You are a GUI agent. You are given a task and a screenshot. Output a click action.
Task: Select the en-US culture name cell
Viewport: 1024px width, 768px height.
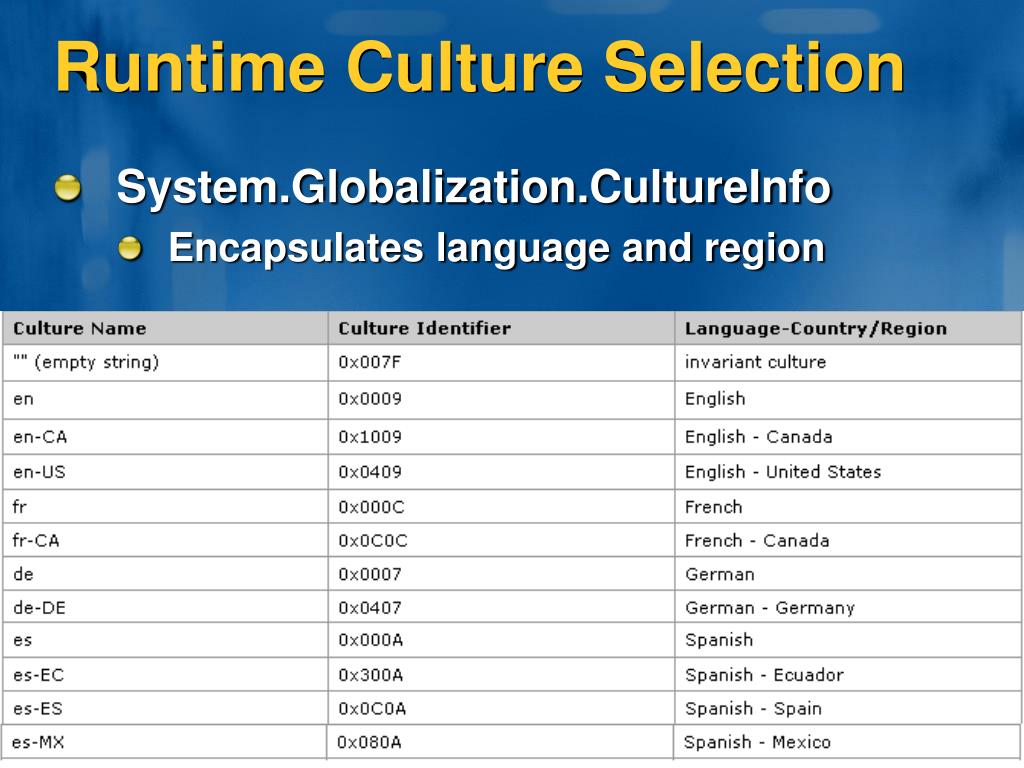click(165, 472)
